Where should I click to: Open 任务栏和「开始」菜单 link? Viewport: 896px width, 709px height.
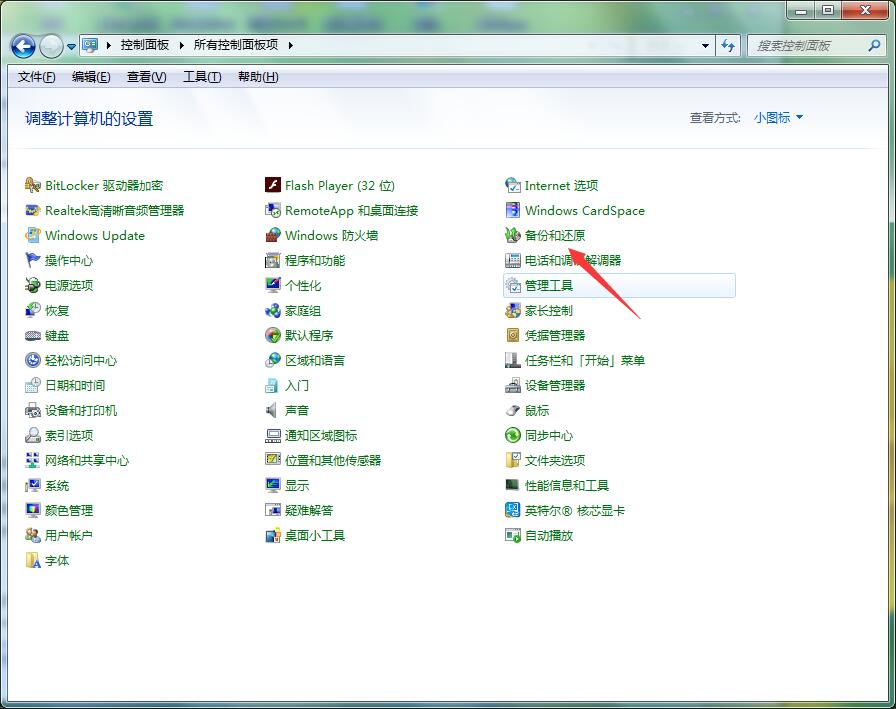coord(585,360)
